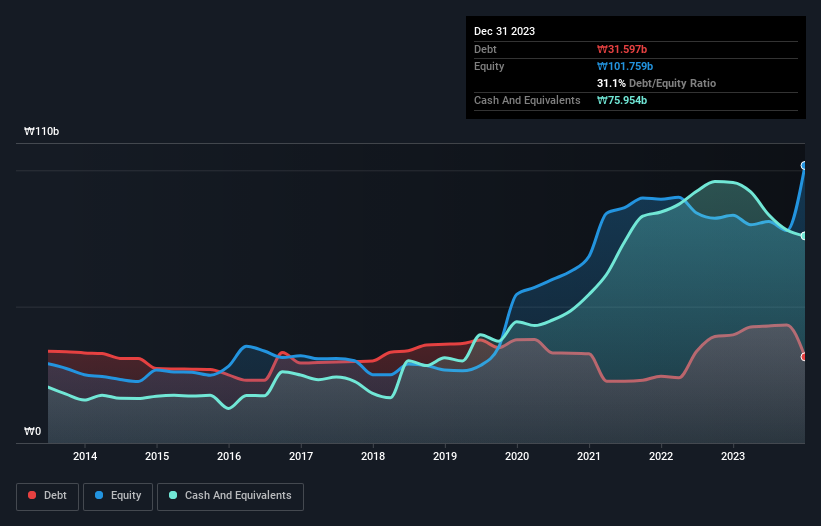Click the 2019 x-axis label

coord(445,456)
